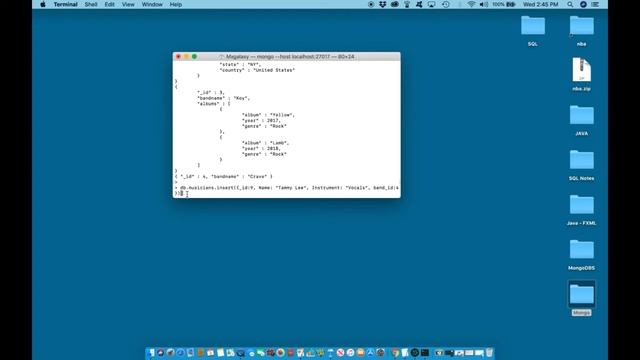Click the Wed 2:45 PM clock
The height and width of the screenshot is (360, 640).
pyautogui.click(x=540, y=4)
